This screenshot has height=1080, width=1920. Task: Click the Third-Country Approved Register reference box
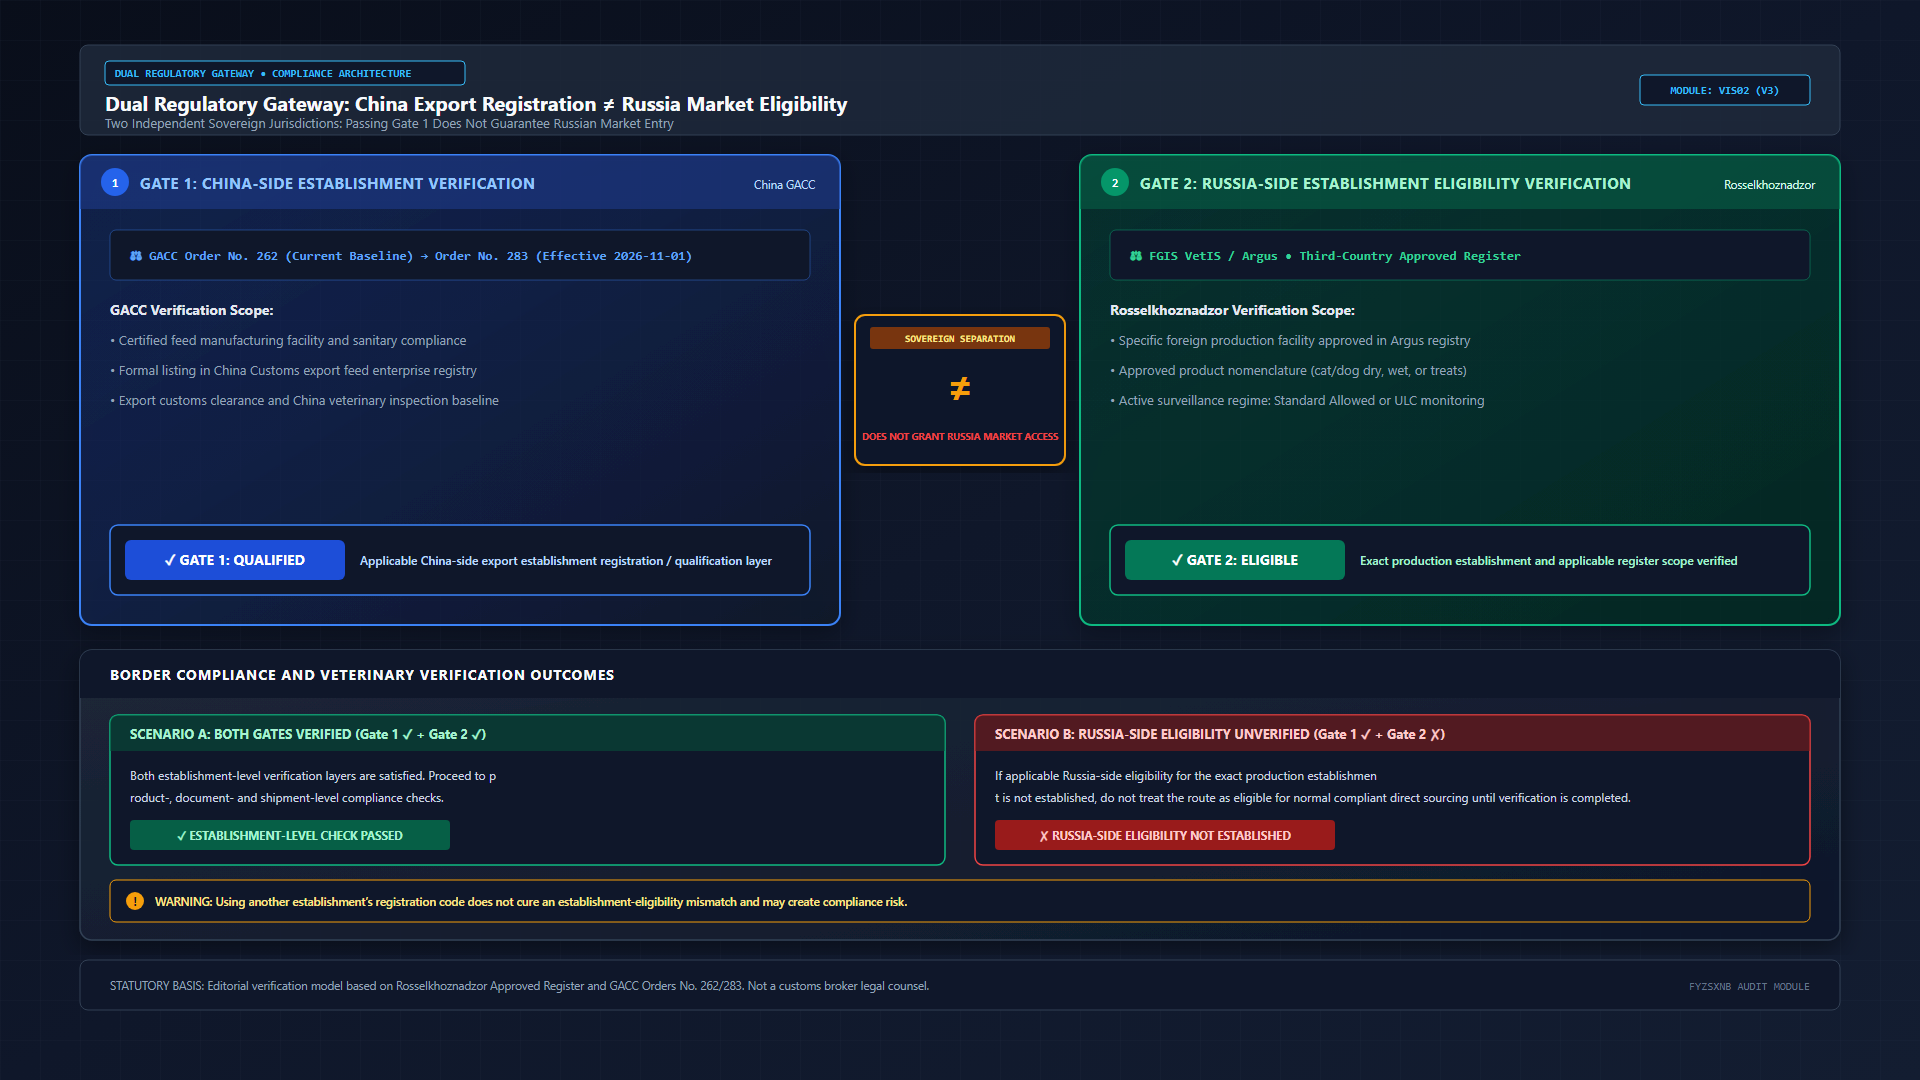click(1460, 256)
